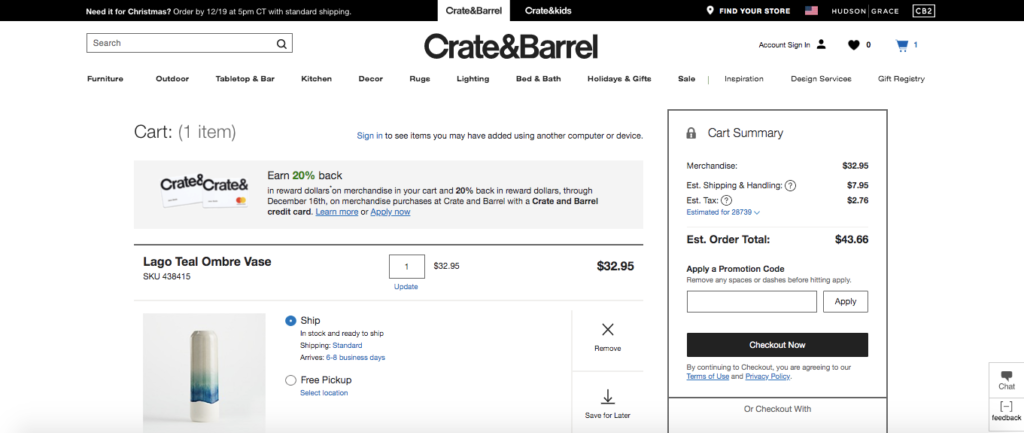Click the Account Sign In text
The height and width of the screenshot is (433, 1024).
784,45
